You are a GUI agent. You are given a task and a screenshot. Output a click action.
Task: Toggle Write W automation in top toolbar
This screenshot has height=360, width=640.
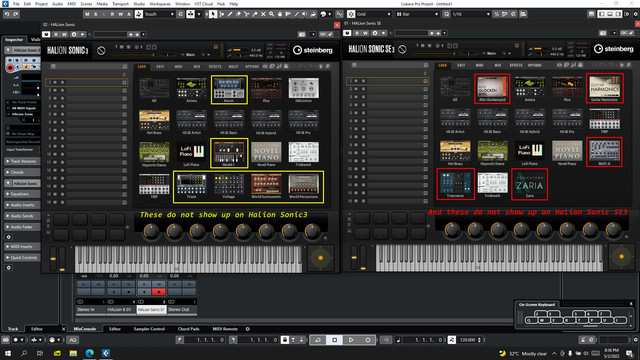tap(121, 14)
